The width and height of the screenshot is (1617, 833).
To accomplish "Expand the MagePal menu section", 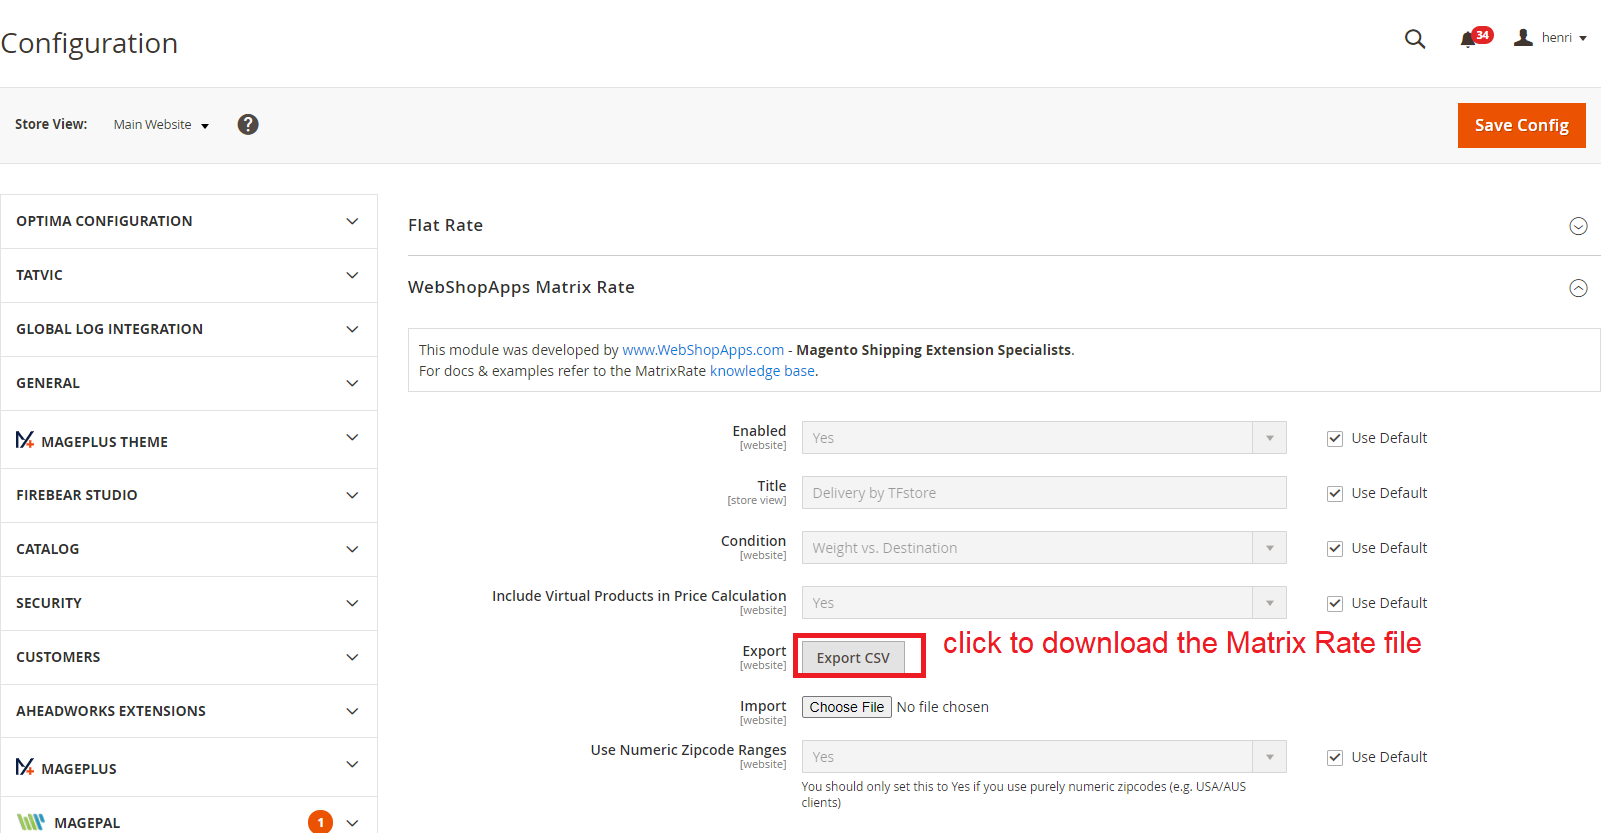I will coord(189,816).
